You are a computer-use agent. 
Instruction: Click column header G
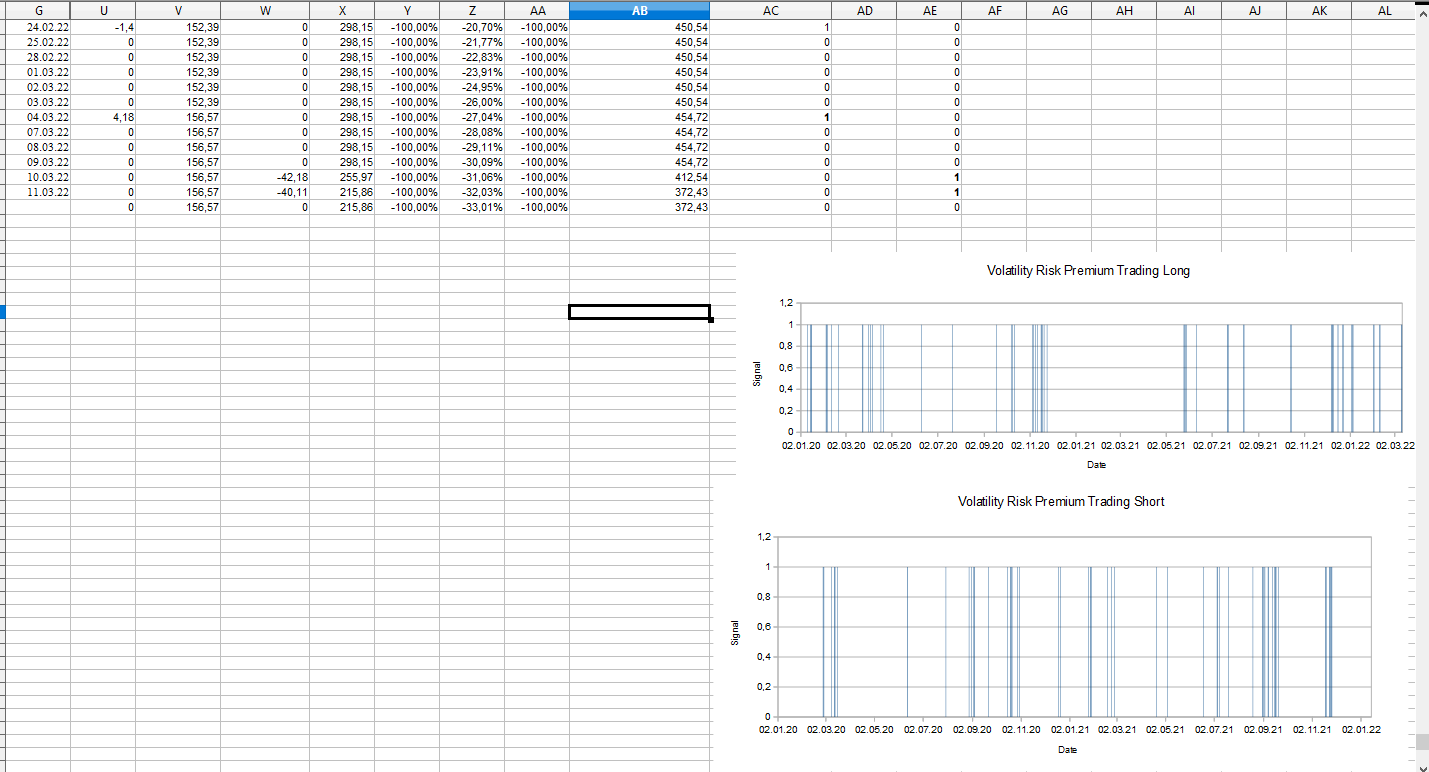[38, 10]
